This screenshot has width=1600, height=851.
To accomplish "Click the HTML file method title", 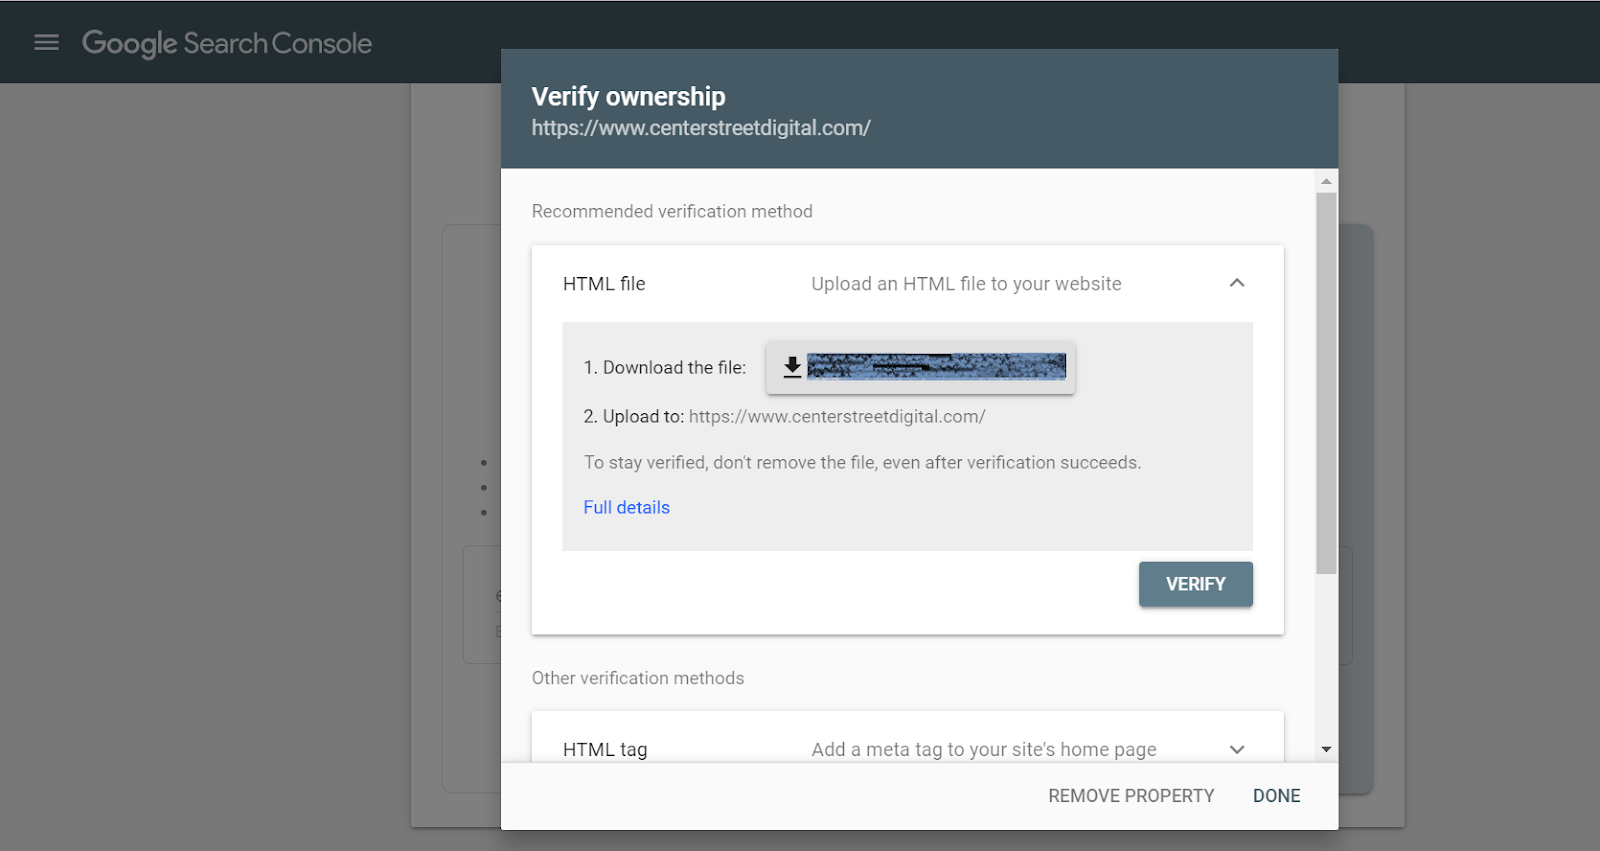I will click(604, 284).
